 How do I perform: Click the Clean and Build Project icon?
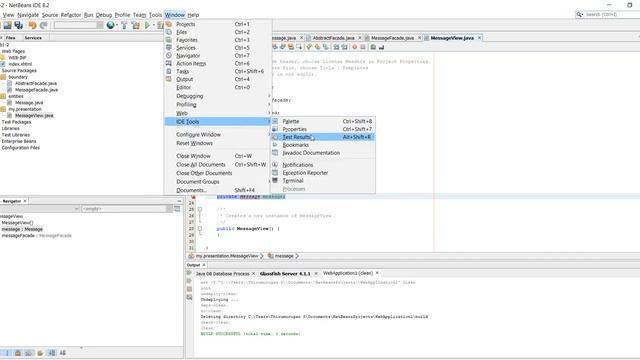(x=136, y=25)
